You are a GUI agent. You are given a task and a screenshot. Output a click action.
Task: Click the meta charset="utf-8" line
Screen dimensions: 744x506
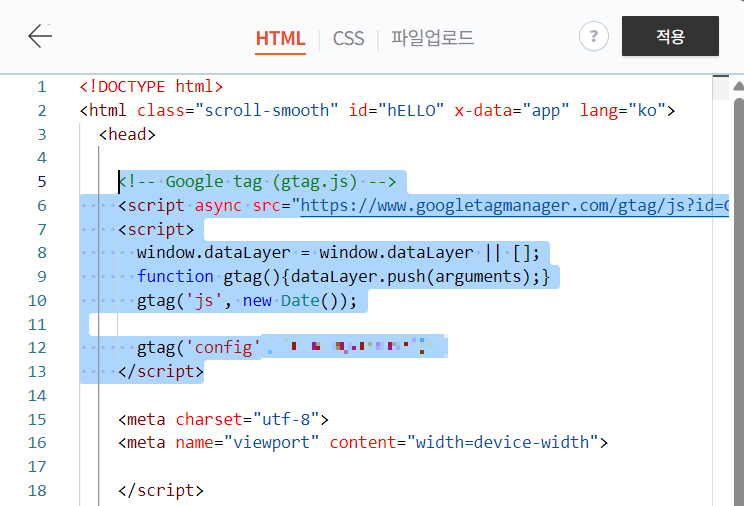223,420
